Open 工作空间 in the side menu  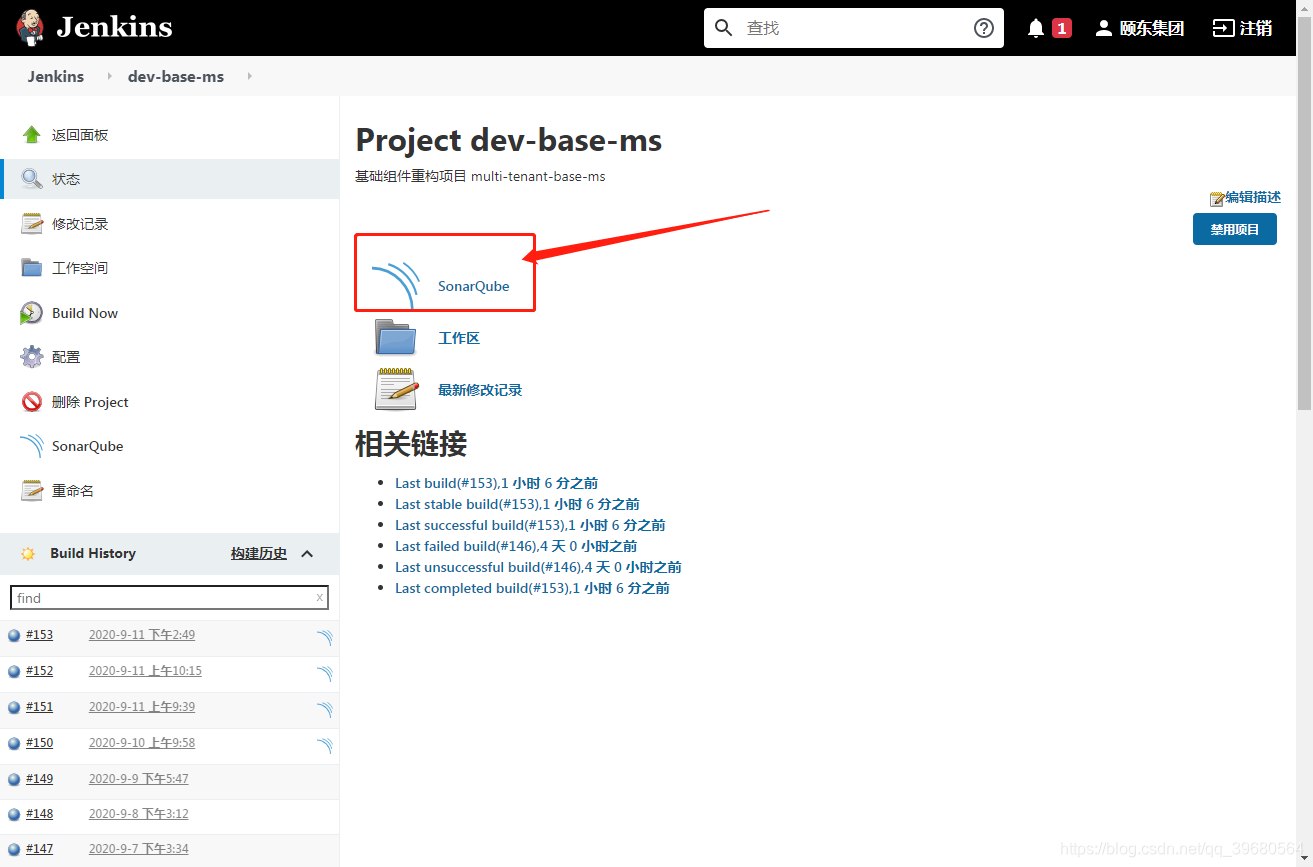tap(80, 268)
